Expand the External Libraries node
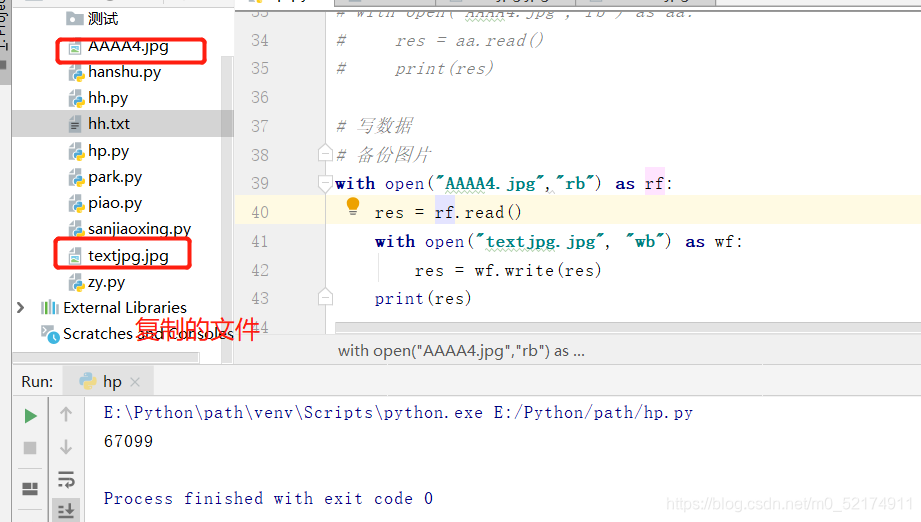 pos(21,308)
